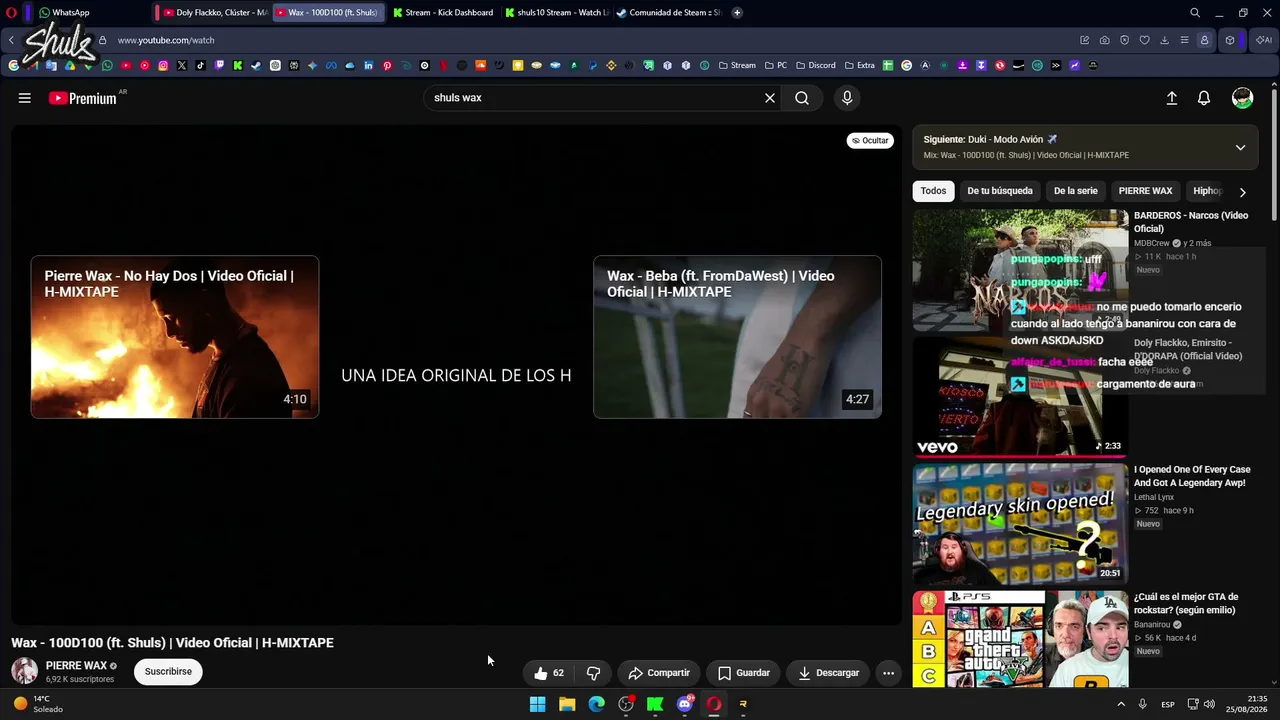Play end card Pierre Wax - No Hay Dos
Image resolution: width=1280 pixels, height=720 pixels.
tap(175, 337)
